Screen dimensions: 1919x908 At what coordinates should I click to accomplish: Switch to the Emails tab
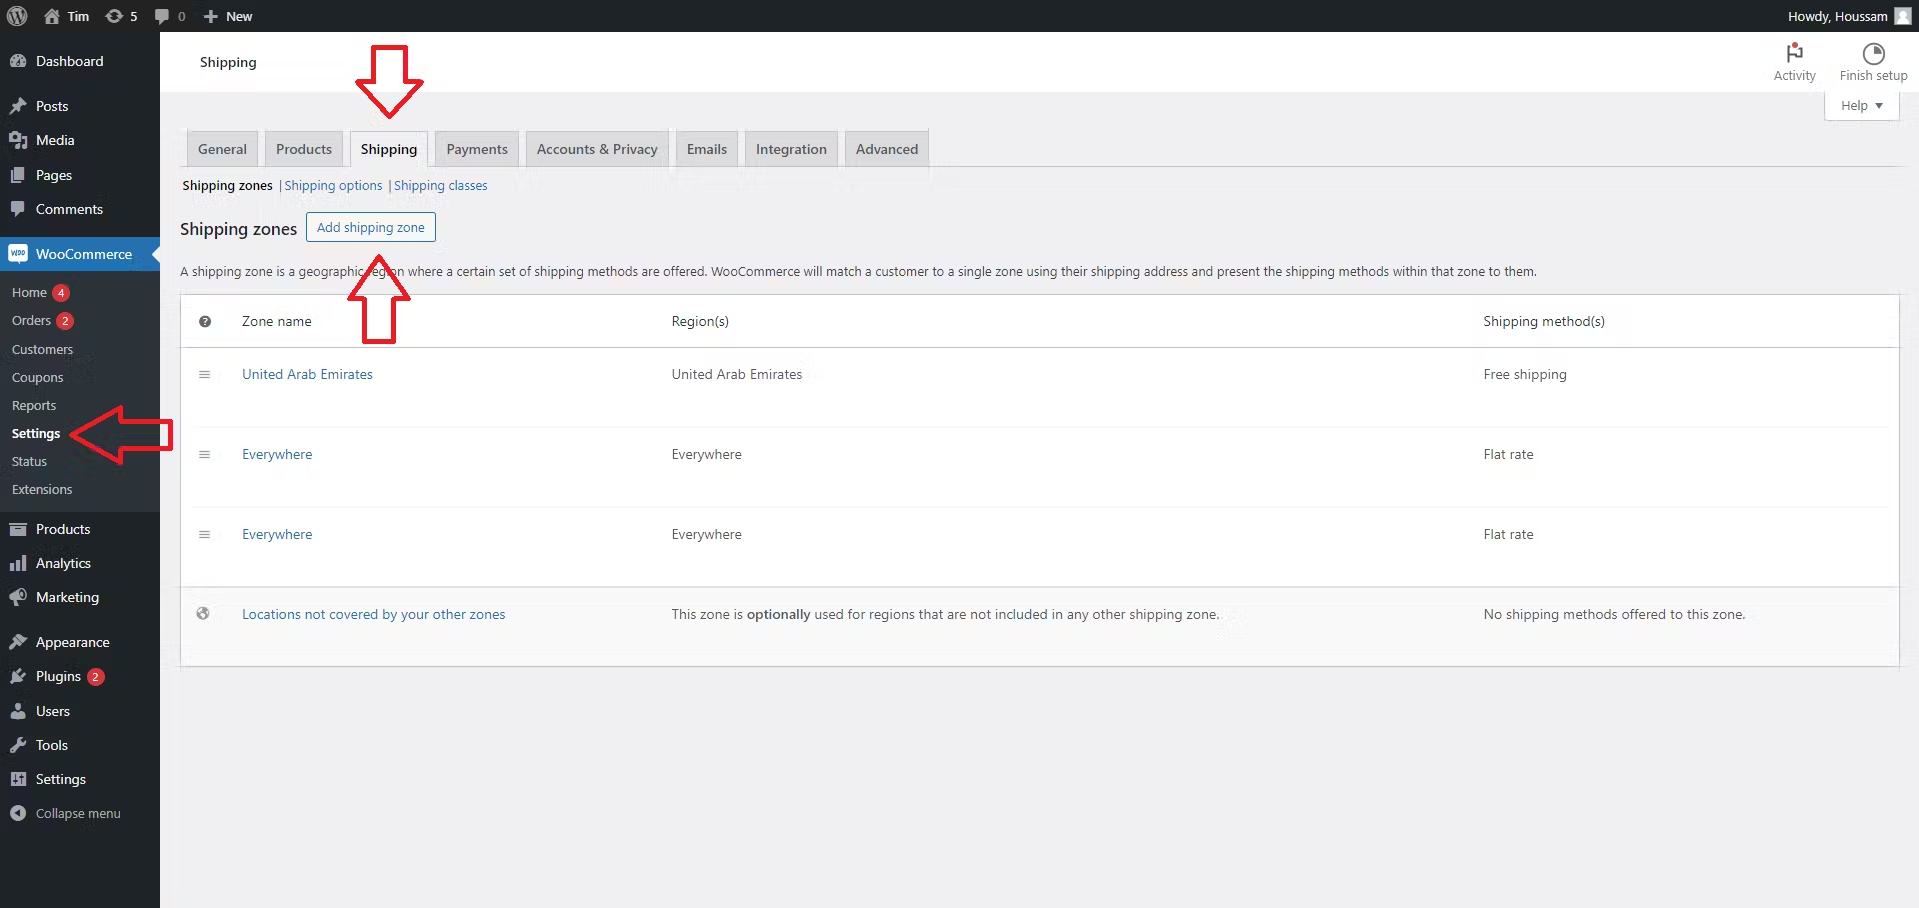point(707,149)
